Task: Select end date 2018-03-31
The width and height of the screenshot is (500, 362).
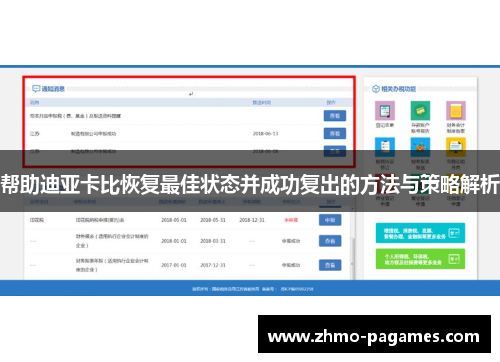Action: 213,241
